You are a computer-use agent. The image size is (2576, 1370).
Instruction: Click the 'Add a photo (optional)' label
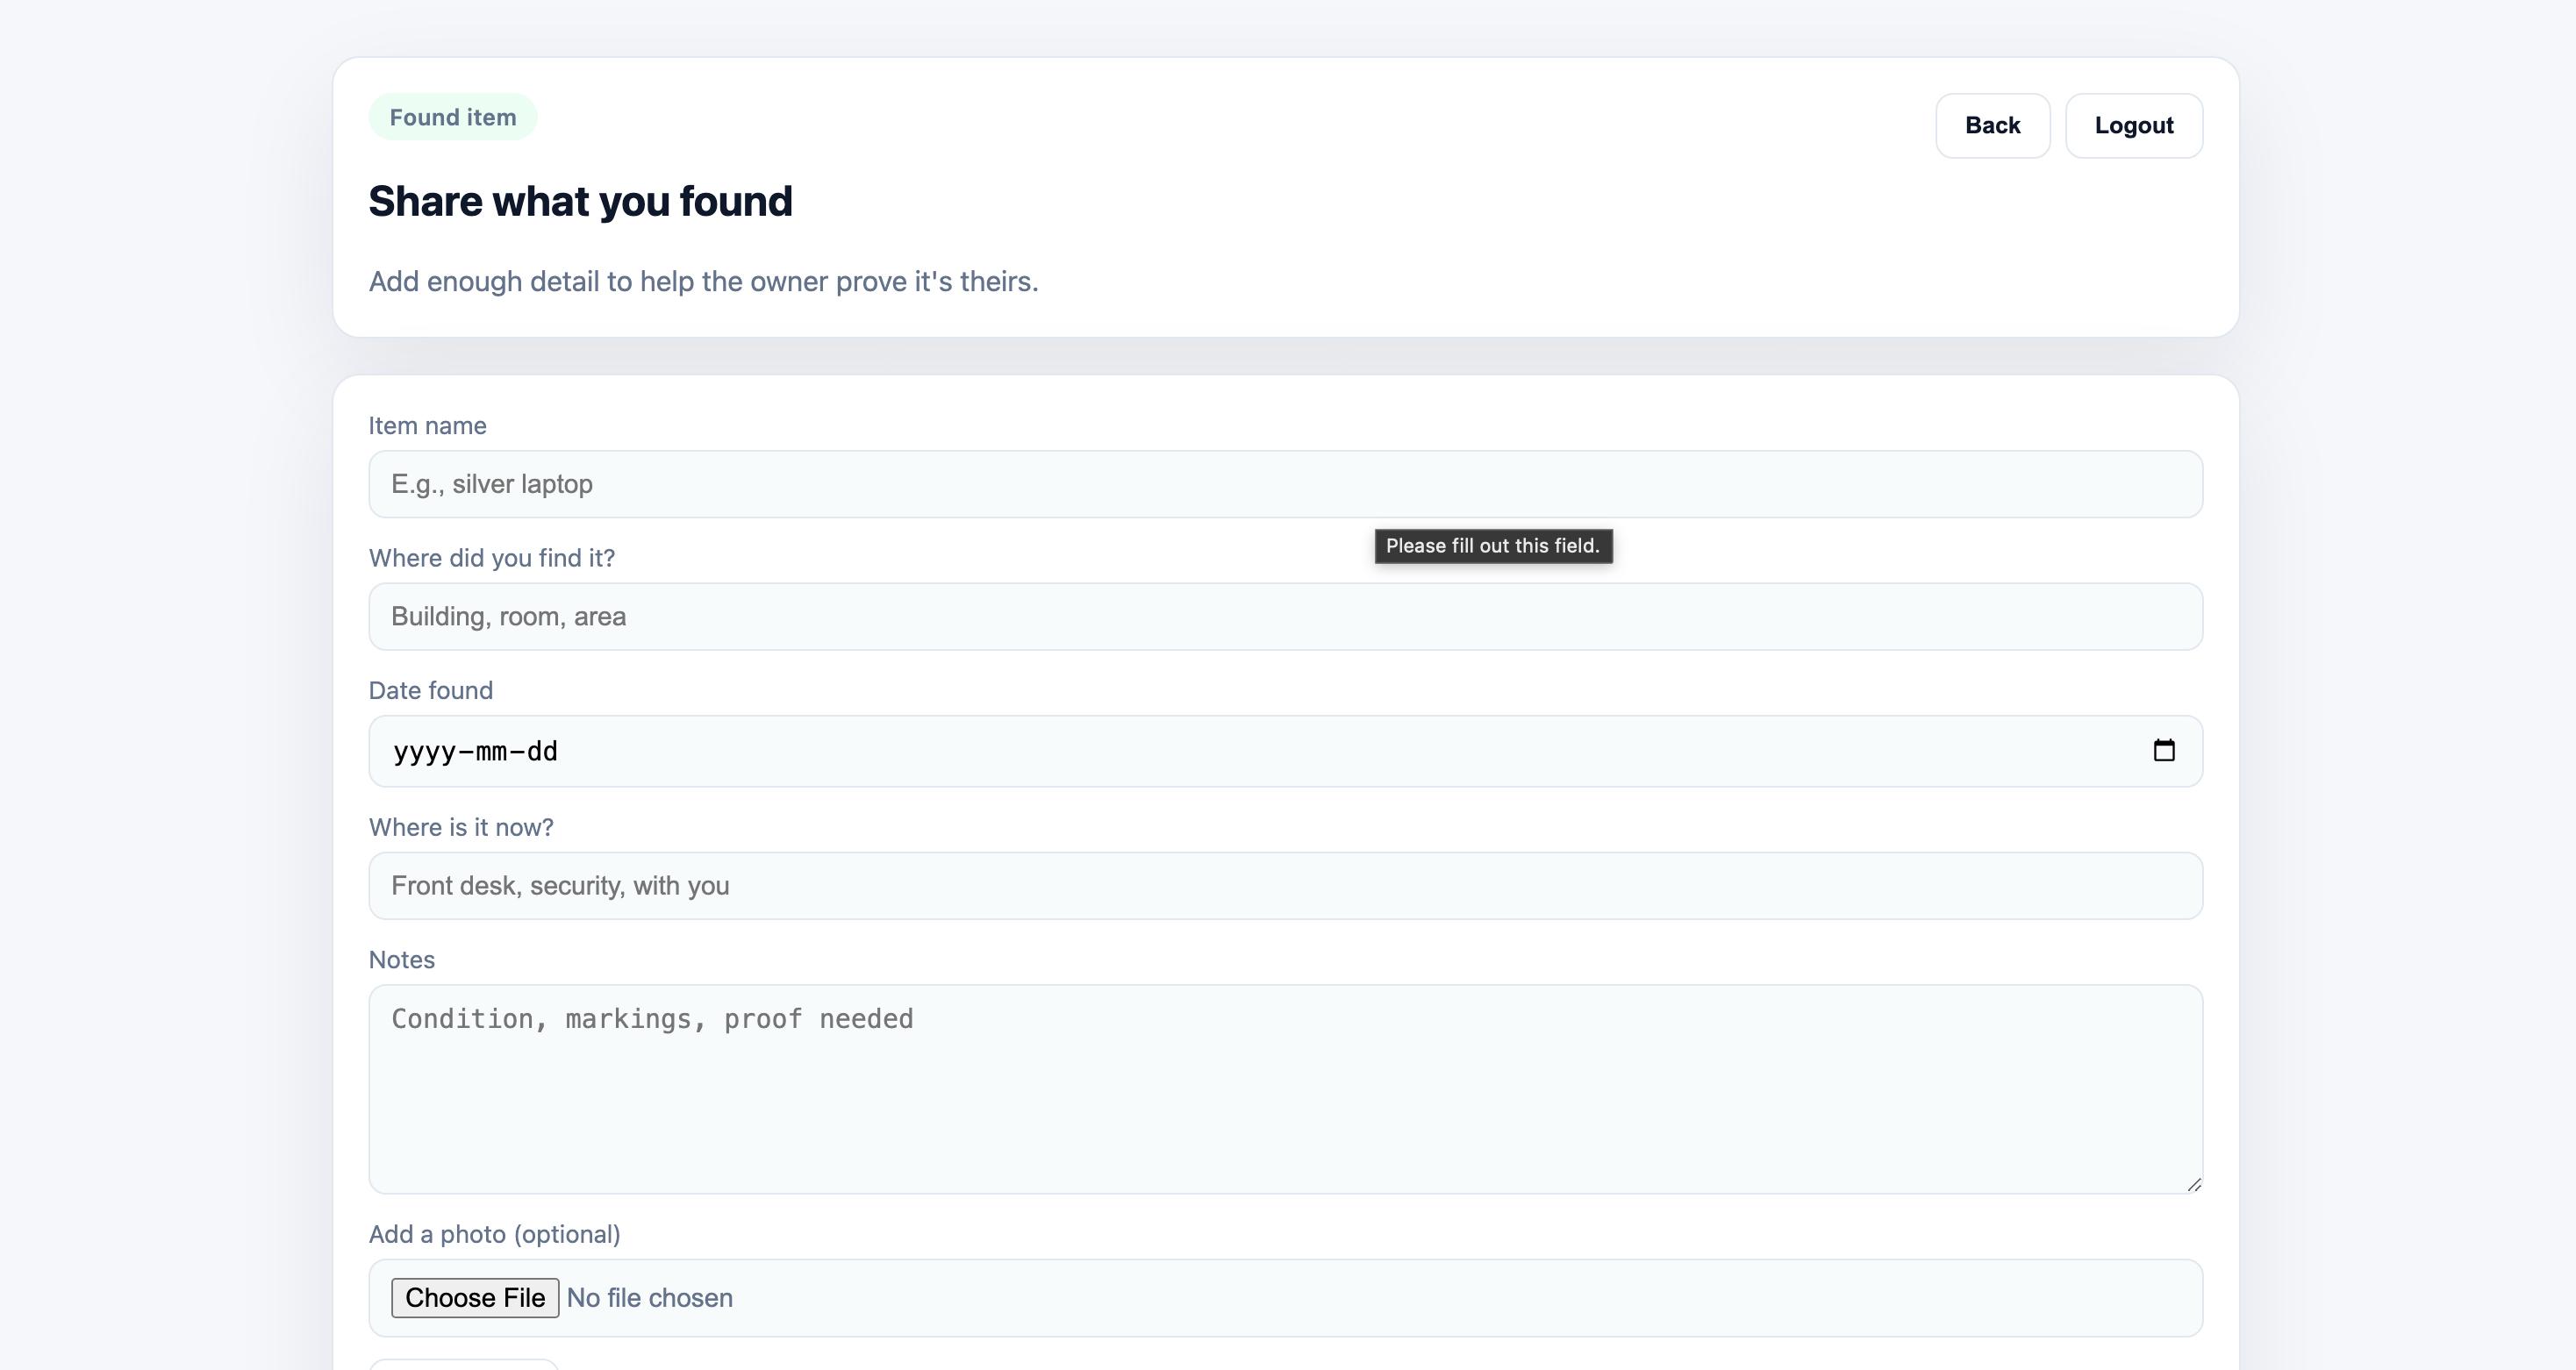coord(494,1234)
